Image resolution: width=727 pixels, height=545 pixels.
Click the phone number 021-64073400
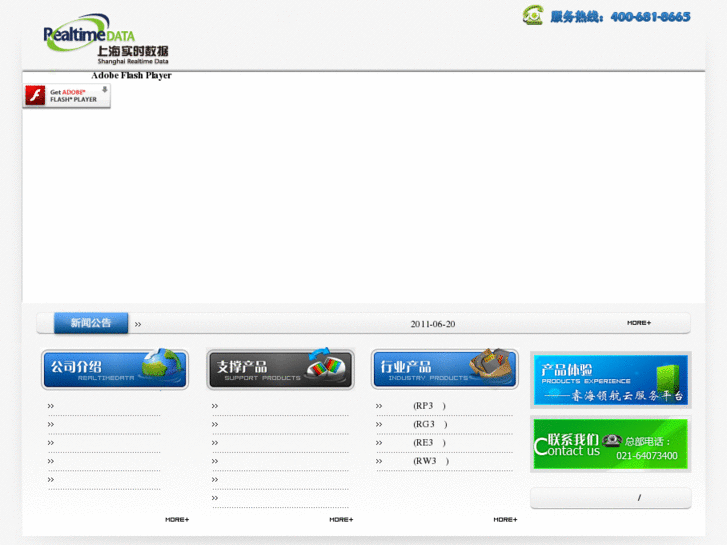[x=647, y=456]
